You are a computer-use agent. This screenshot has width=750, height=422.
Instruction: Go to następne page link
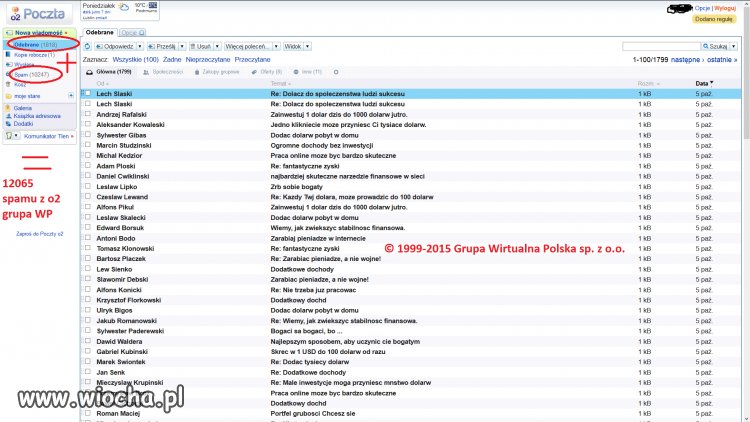(687, 60)
